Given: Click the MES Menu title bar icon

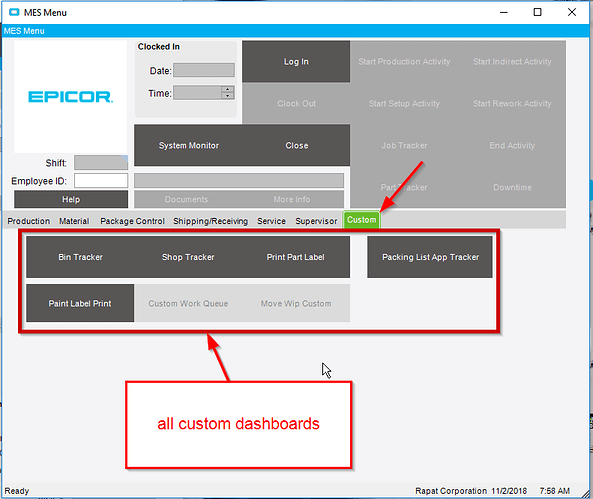Looking at the screenshot, I should pos(14,12).
